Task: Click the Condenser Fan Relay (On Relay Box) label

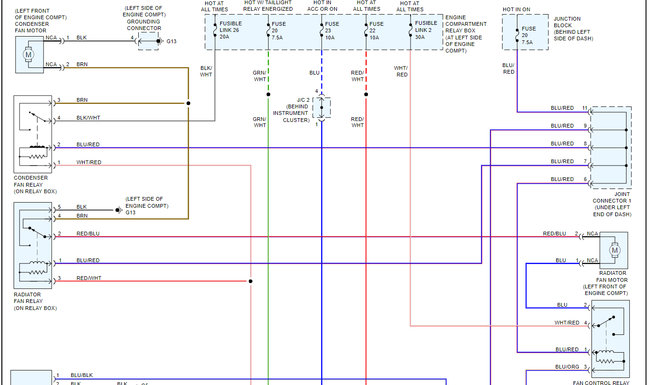Action: click(35, 184)
